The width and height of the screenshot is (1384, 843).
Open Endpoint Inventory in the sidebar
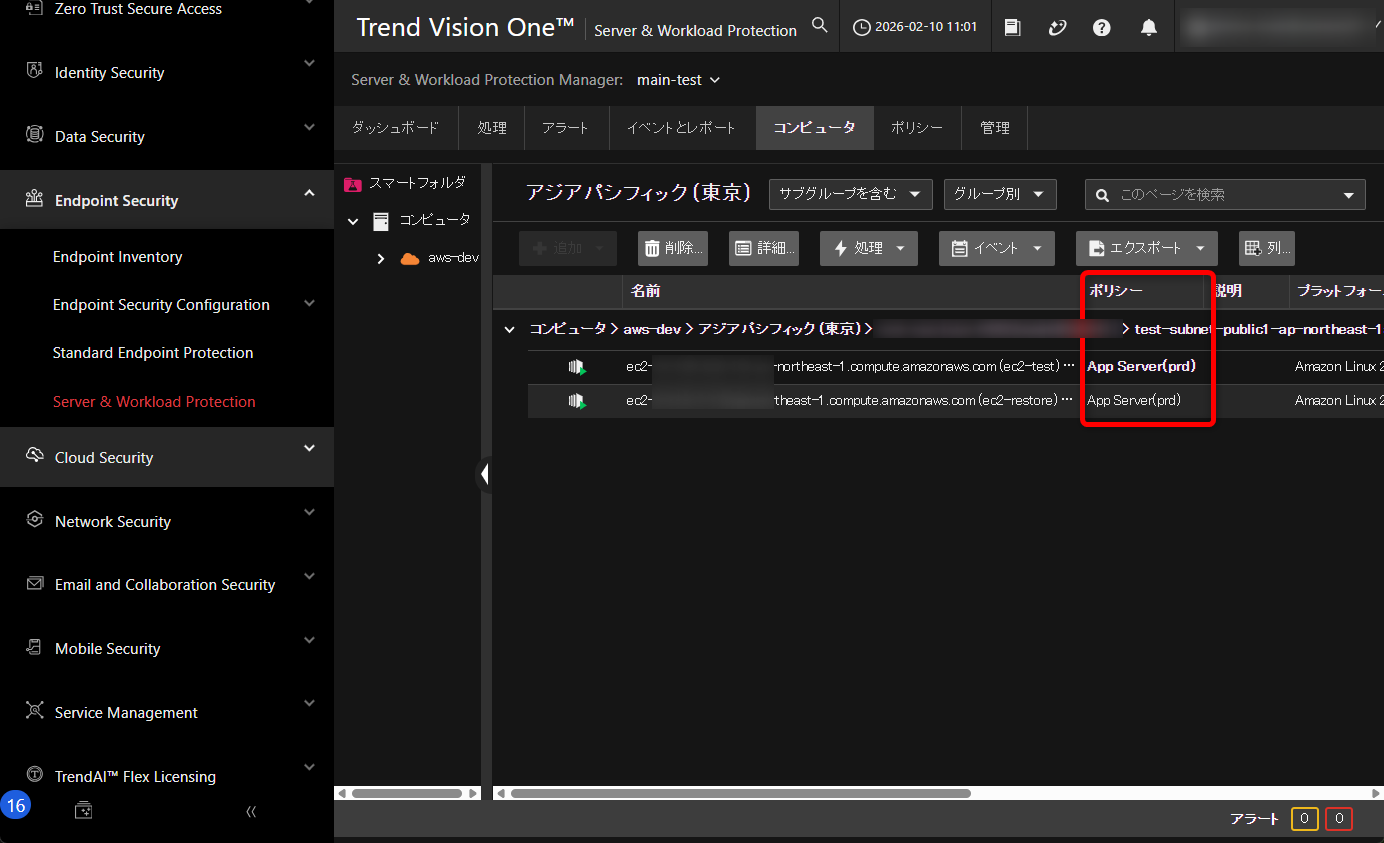click(x=118, y=257)
